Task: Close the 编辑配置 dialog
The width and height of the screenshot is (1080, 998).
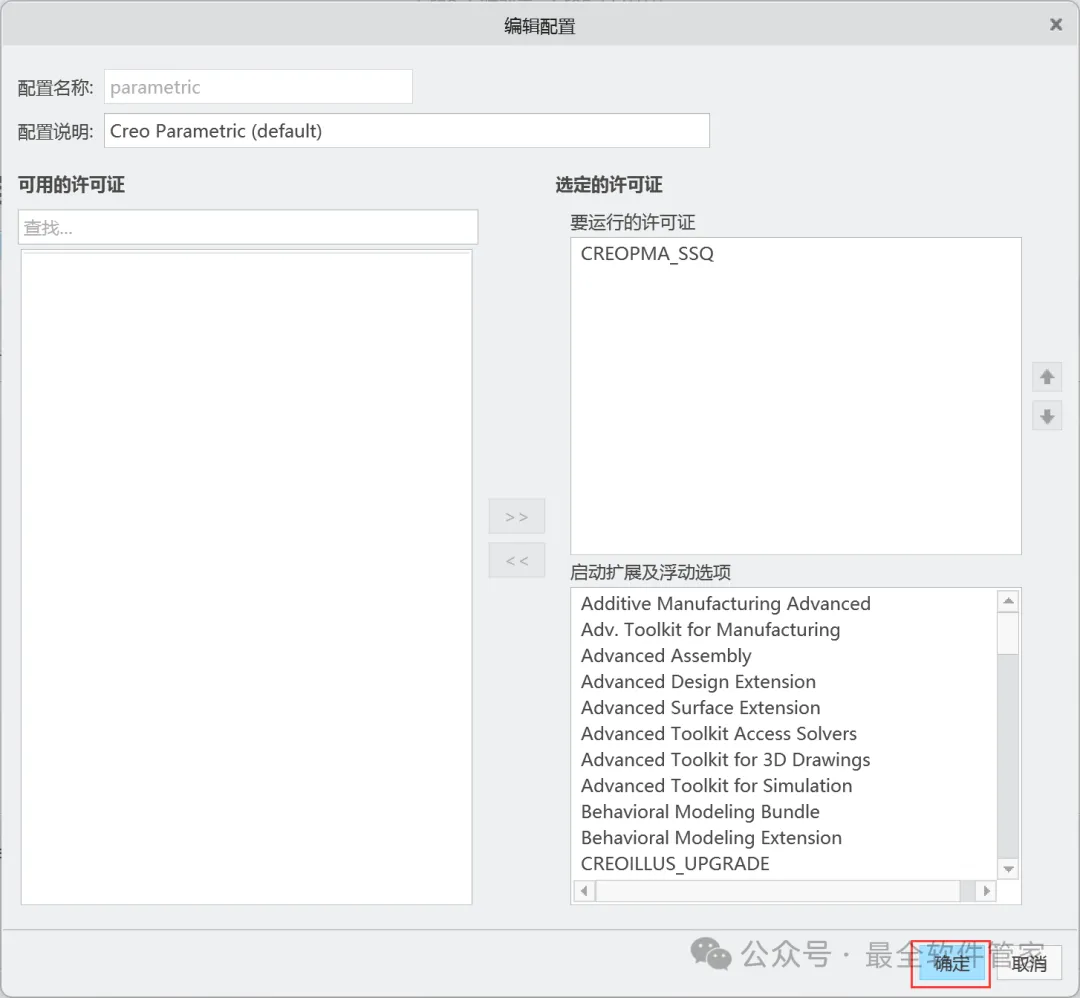Action: point(1055,25)
